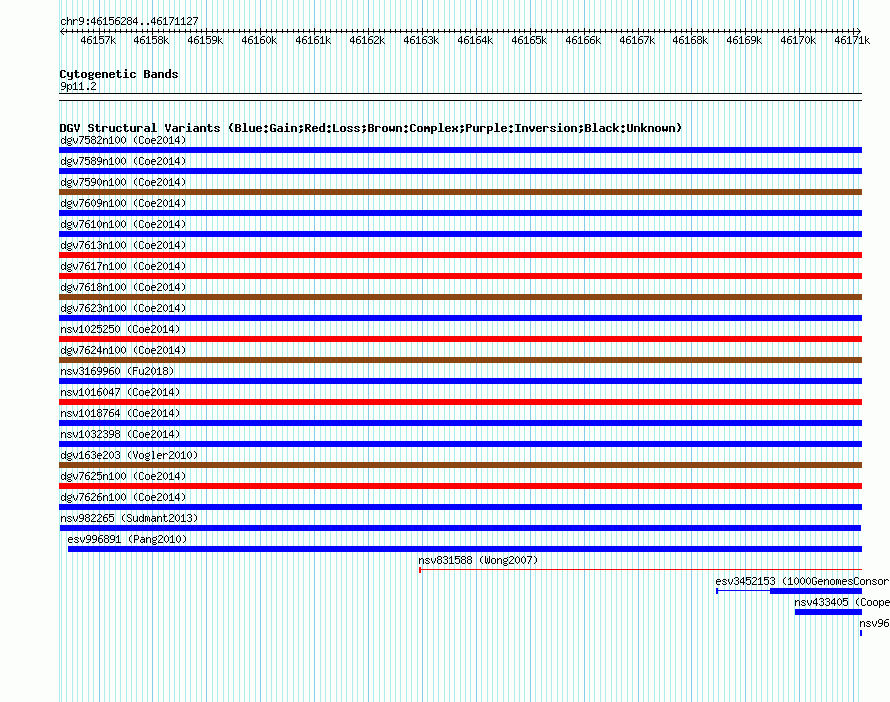Image resolution: width=890 pixels, height=702 pixels.
Task: Click the nsv982265 (Sudmant2013) label
Action: tap(129, 518)
